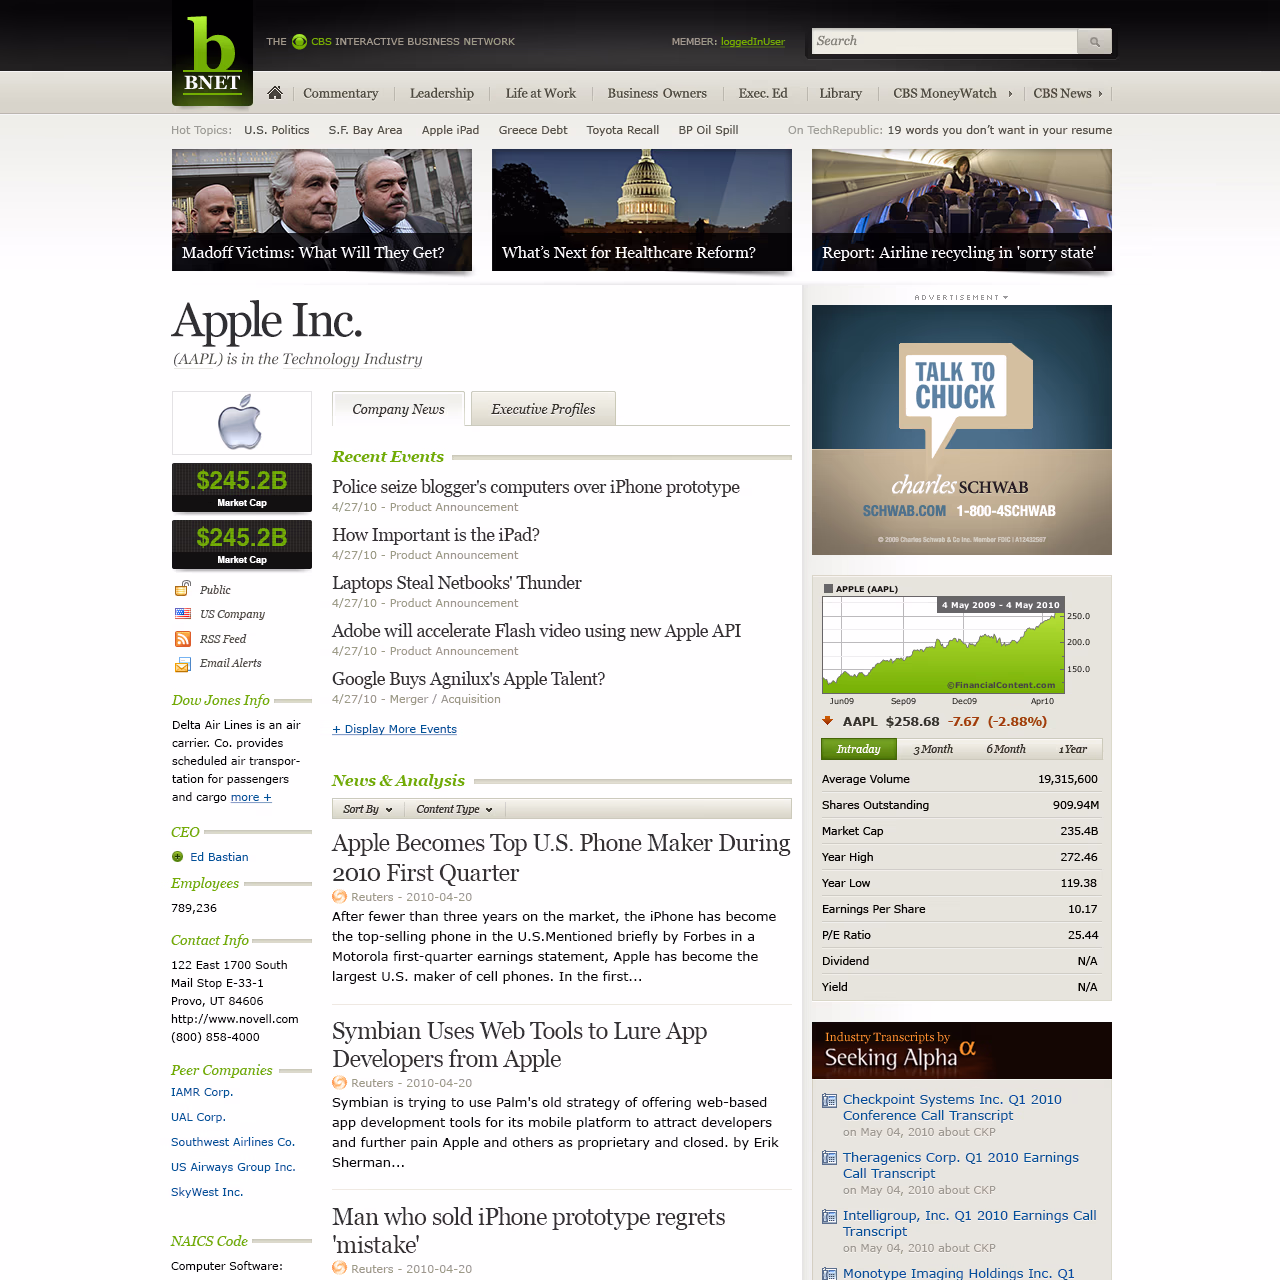This screenshot has width=1280, height=1280.
Task: Open the Madoff Victims story thumbnail
Action: click(x=321, y=210)
